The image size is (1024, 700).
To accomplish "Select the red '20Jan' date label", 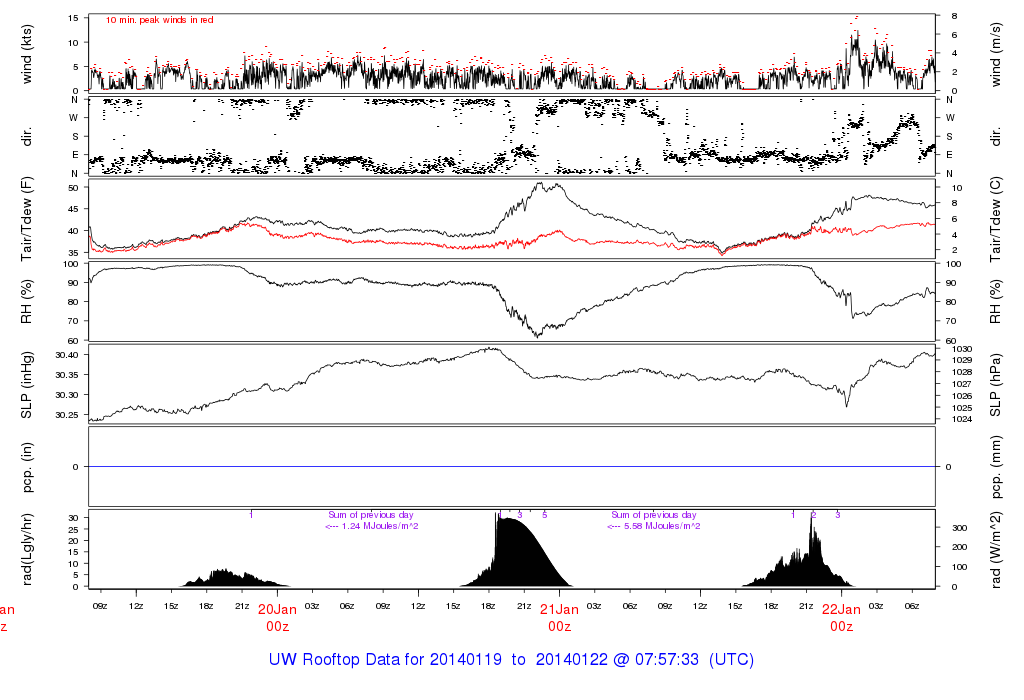I will (x=278, y=609).
